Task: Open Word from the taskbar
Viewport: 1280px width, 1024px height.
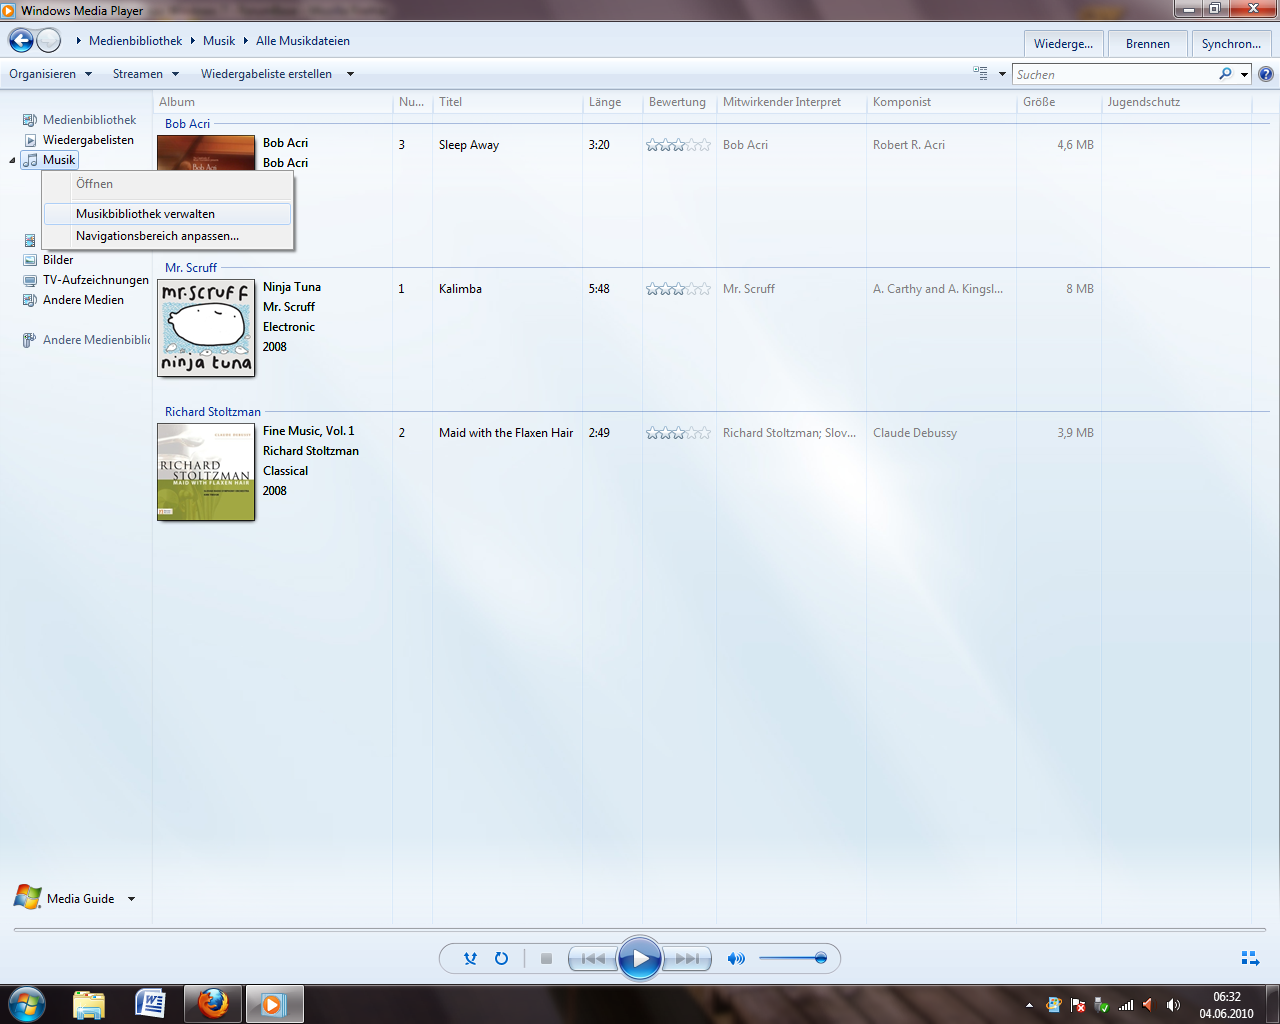Action: point(150,1004)
